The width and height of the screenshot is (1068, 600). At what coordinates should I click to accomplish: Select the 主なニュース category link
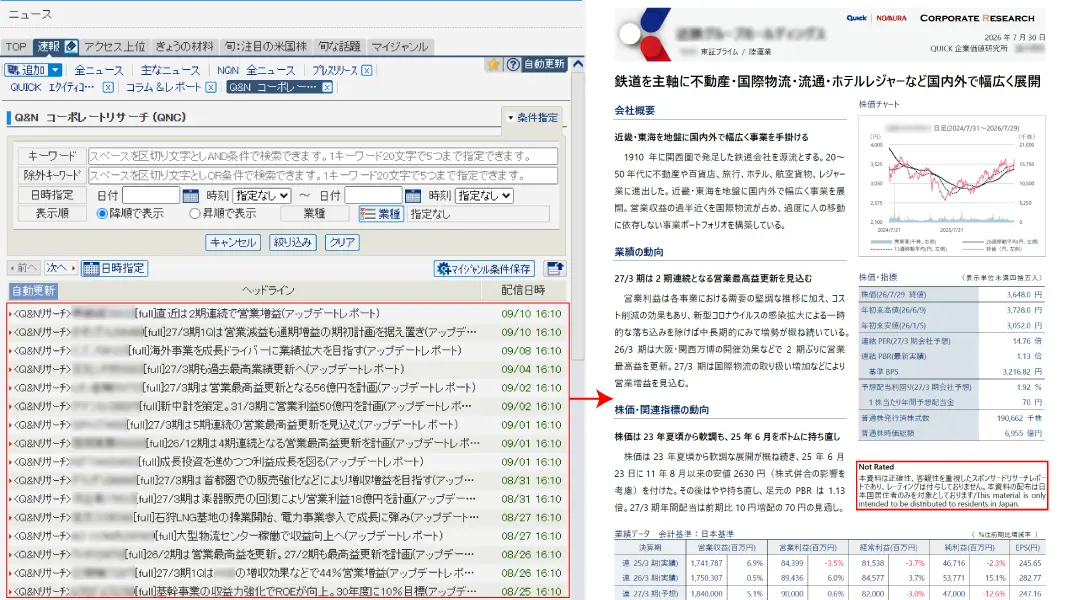(x=170, y=70)
